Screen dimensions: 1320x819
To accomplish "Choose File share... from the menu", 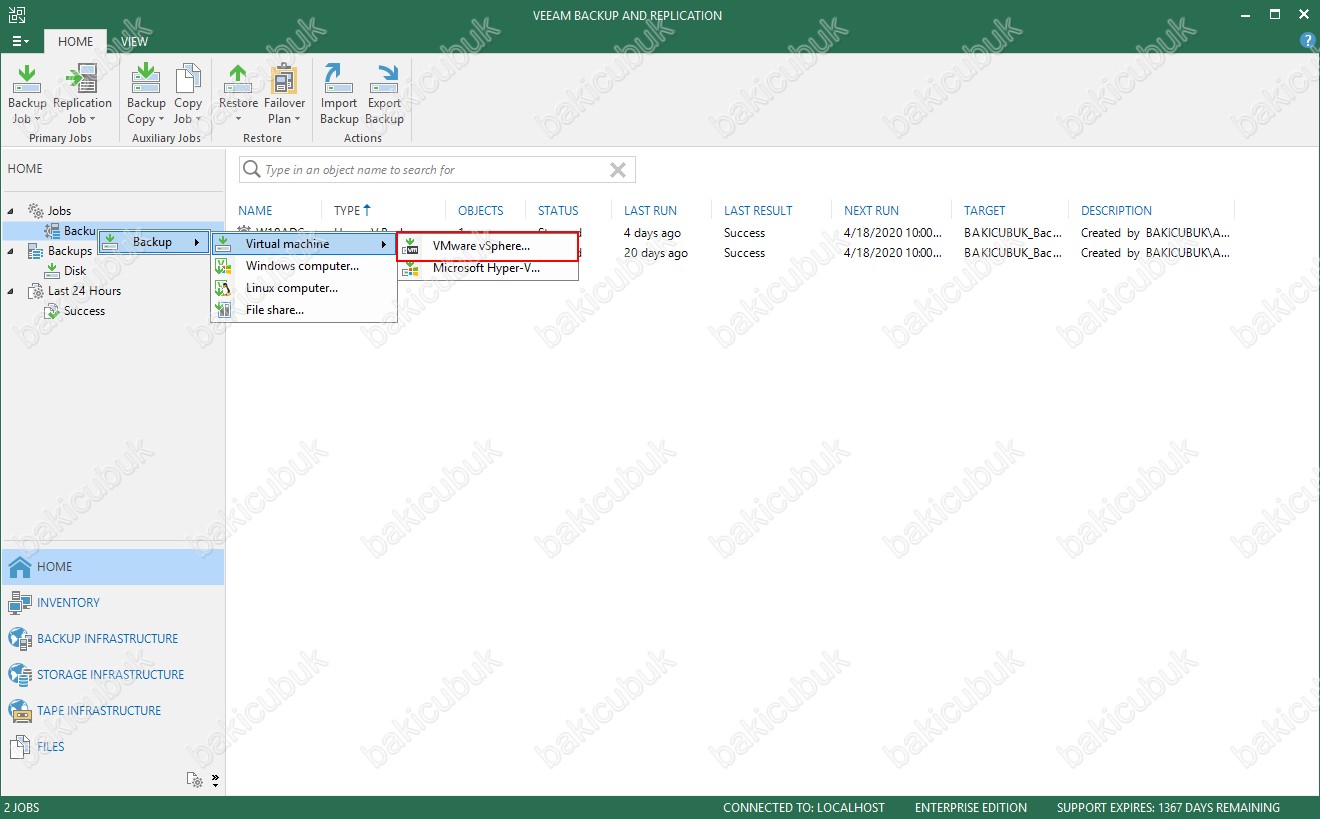I will tap(303, 310).
